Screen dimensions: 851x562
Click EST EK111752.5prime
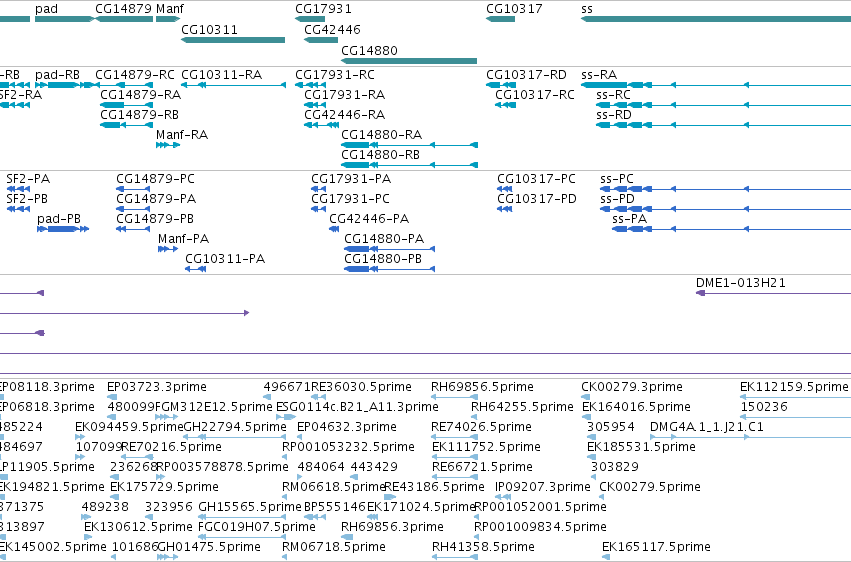pos(486,447)
